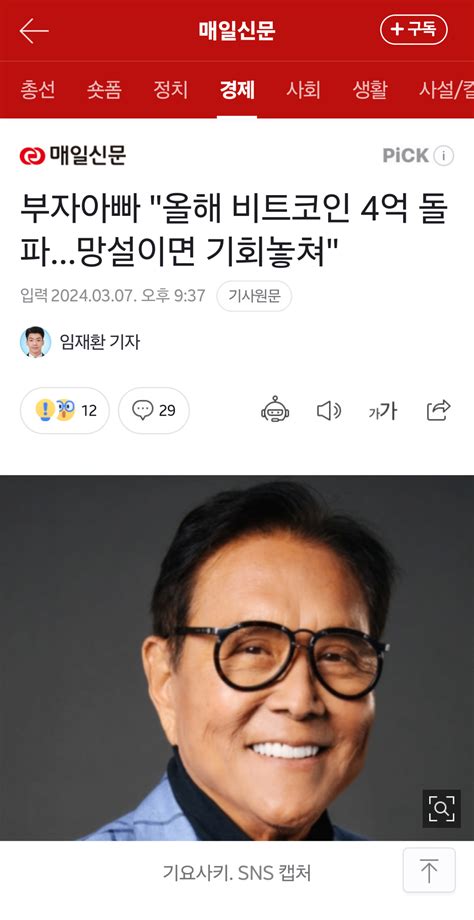Adjust font size with 가가 icon
The width and height of the screenshot is (474, 920).
click(382, 411)
